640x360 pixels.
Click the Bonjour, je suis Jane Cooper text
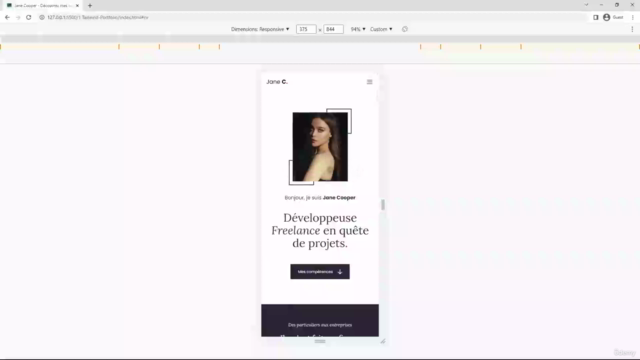[x=320, y=198]
